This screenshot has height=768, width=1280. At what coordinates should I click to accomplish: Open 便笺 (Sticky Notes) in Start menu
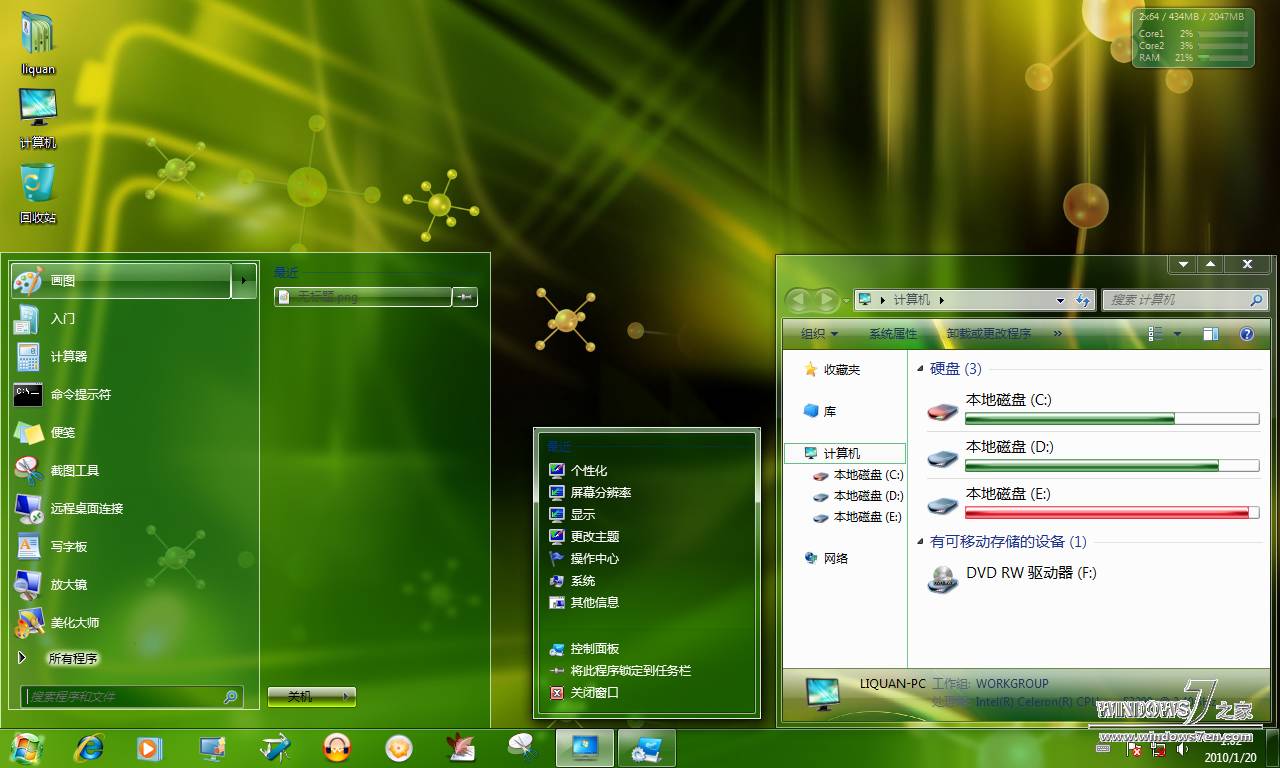135,433
